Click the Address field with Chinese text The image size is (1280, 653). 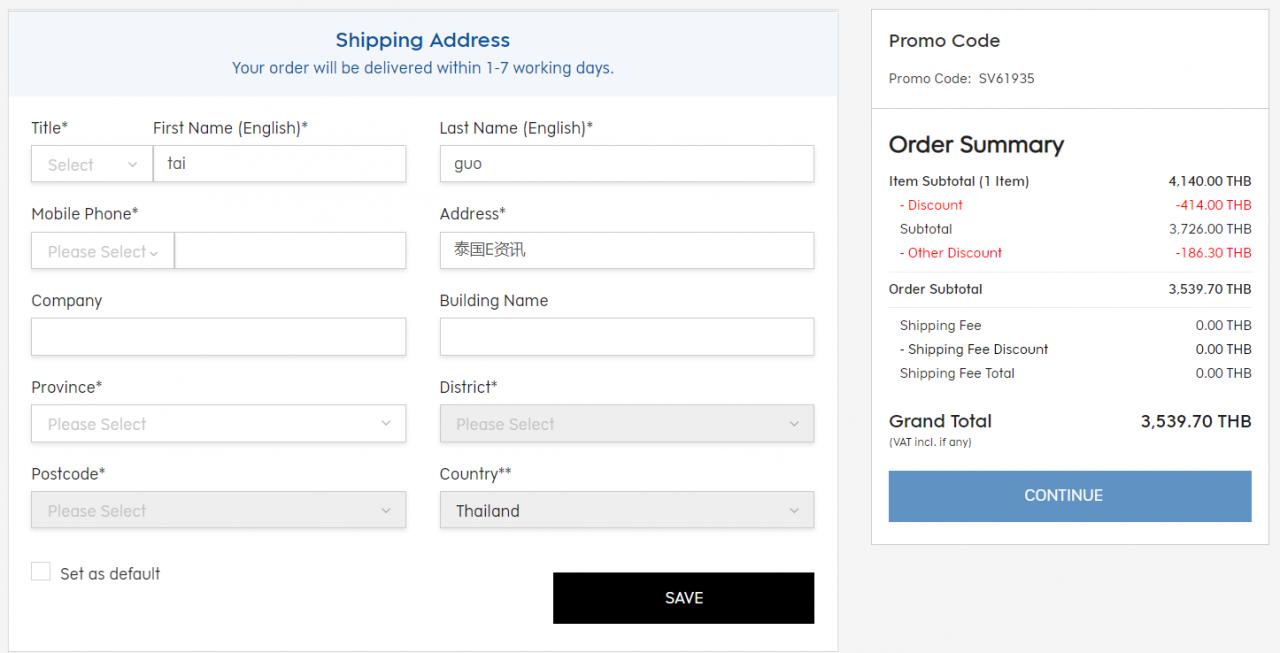tap(626, 250)
